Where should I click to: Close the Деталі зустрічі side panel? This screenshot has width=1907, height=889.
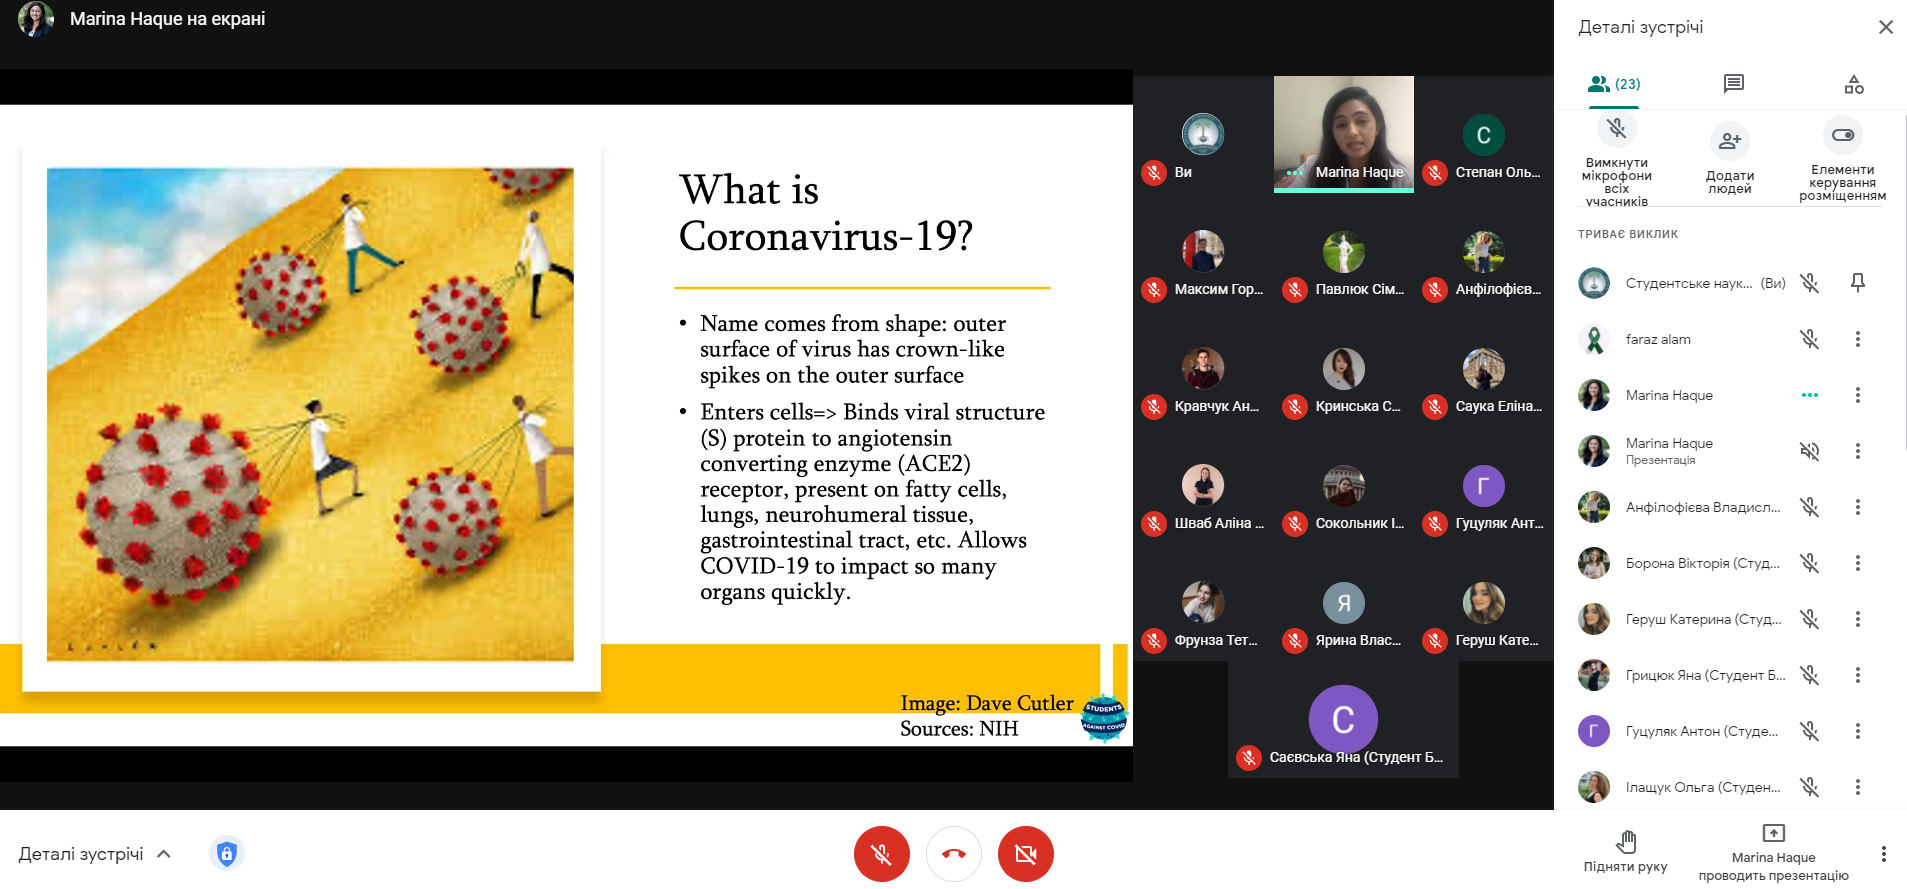(1885, 27)
